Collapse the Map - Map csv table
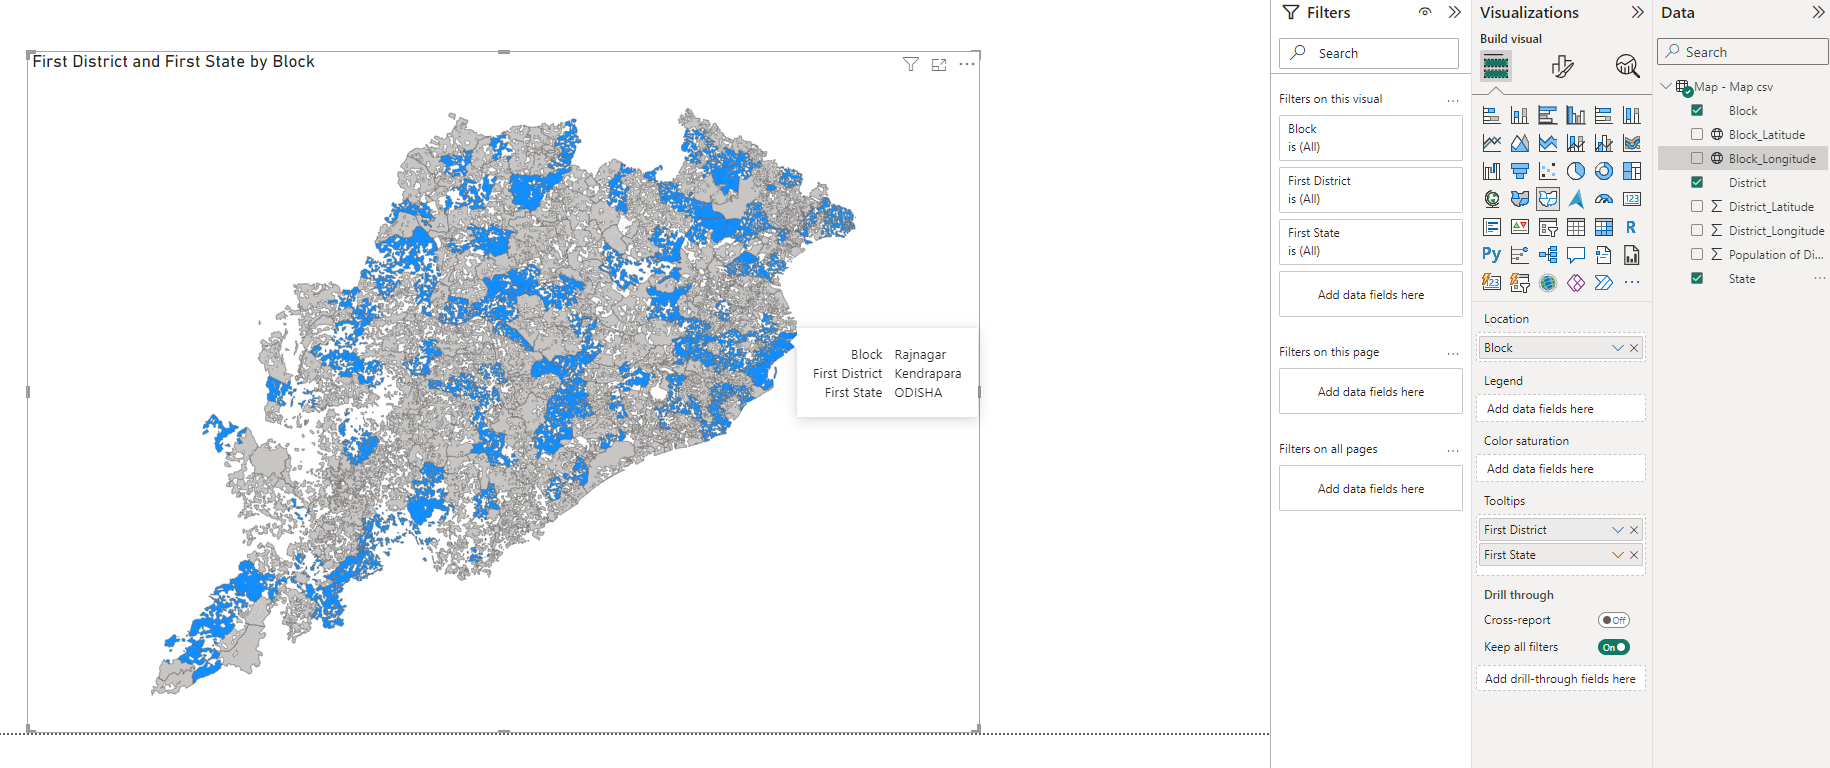Image resolution: width=1830 pixels, height=768 pixels. coord(1666,86)
